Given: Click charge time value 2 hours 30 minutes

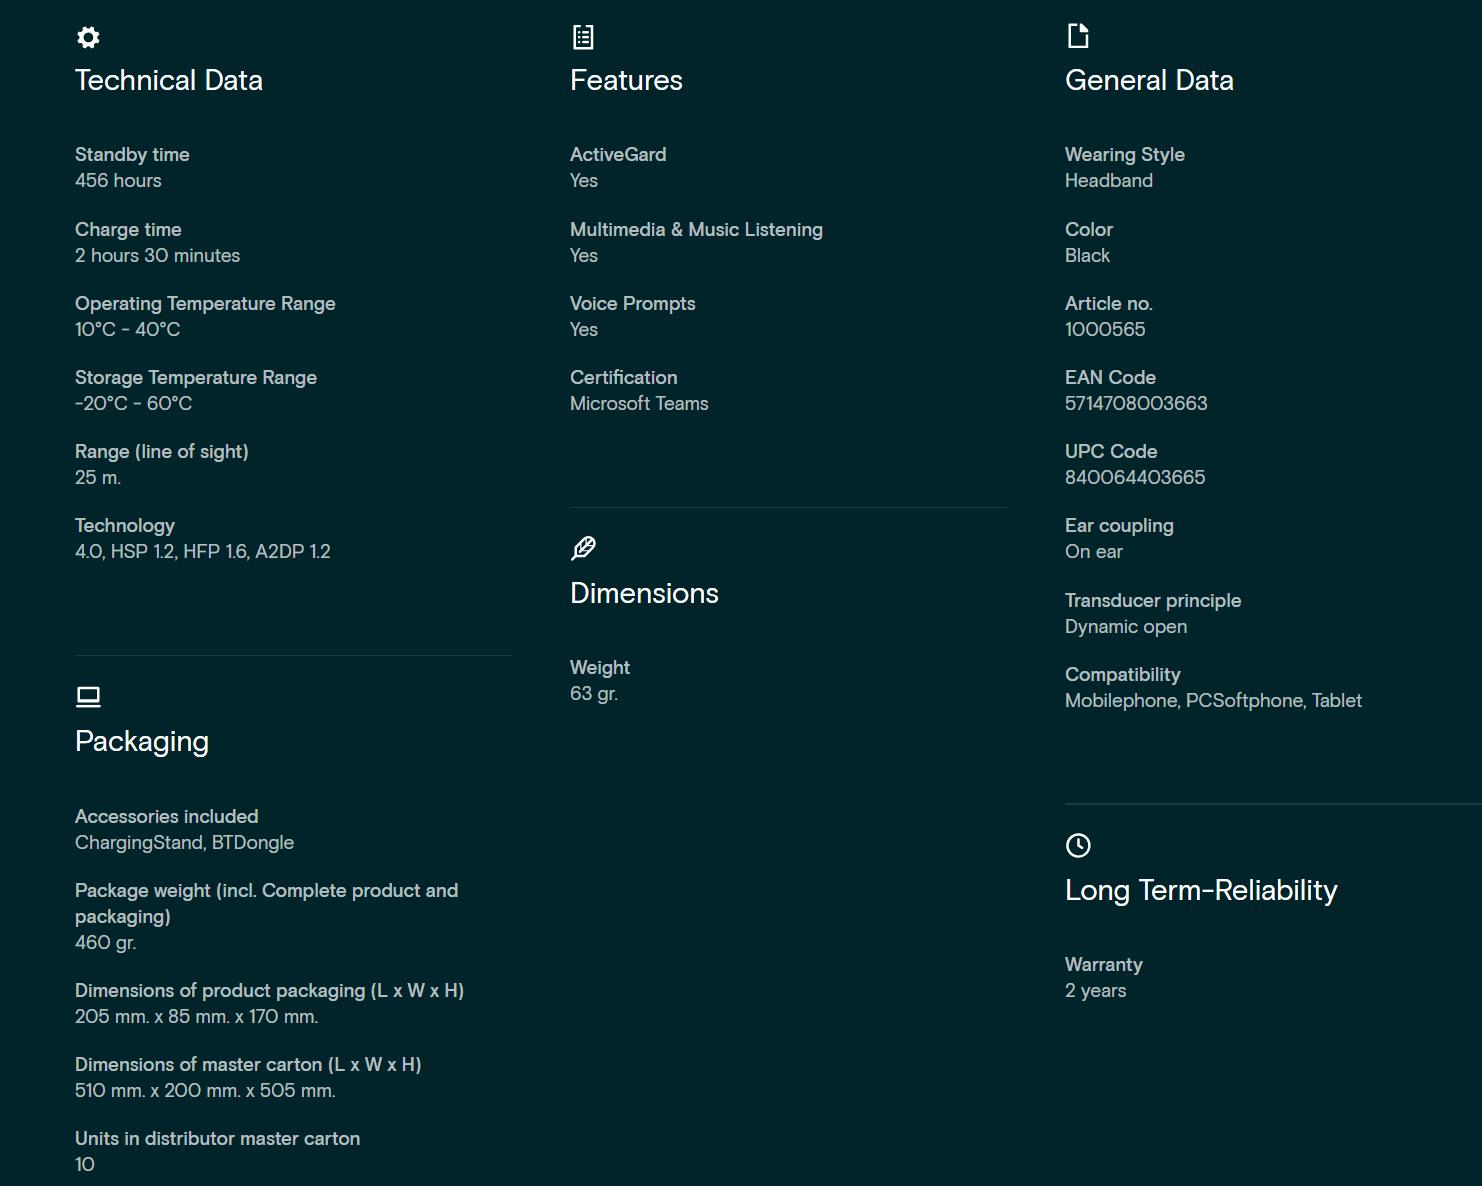Looking at the screenshot, I should (x=157, y=256).
